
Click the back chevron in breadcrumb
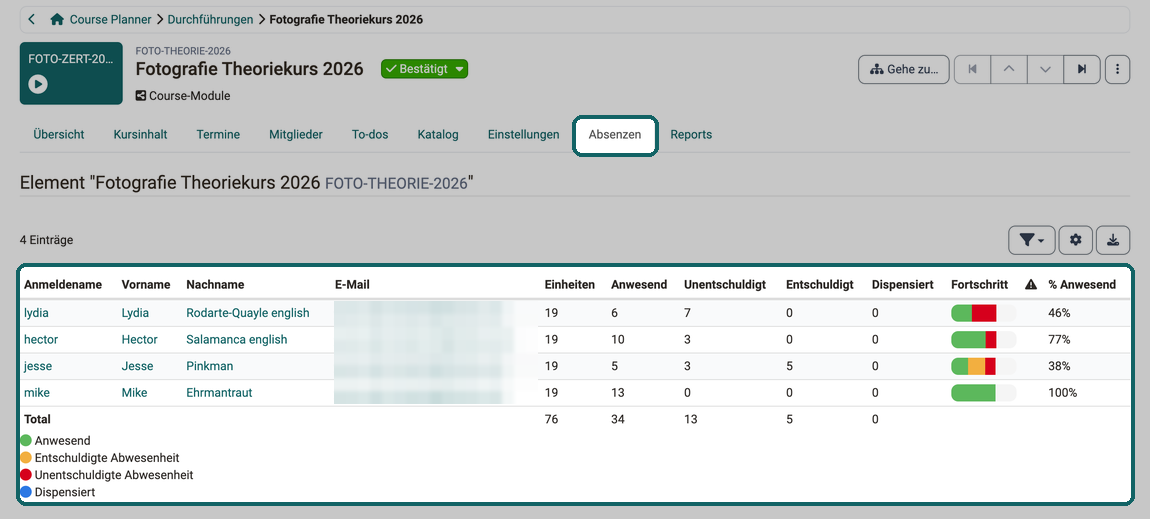(x=32, y=19)
